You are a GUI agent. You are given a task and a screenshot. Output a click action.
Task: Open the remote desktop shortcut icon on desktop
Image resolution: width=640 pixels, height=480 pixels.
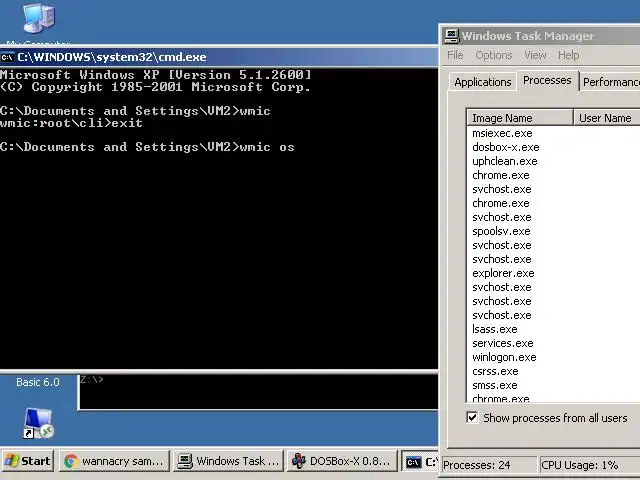[38, 423]
